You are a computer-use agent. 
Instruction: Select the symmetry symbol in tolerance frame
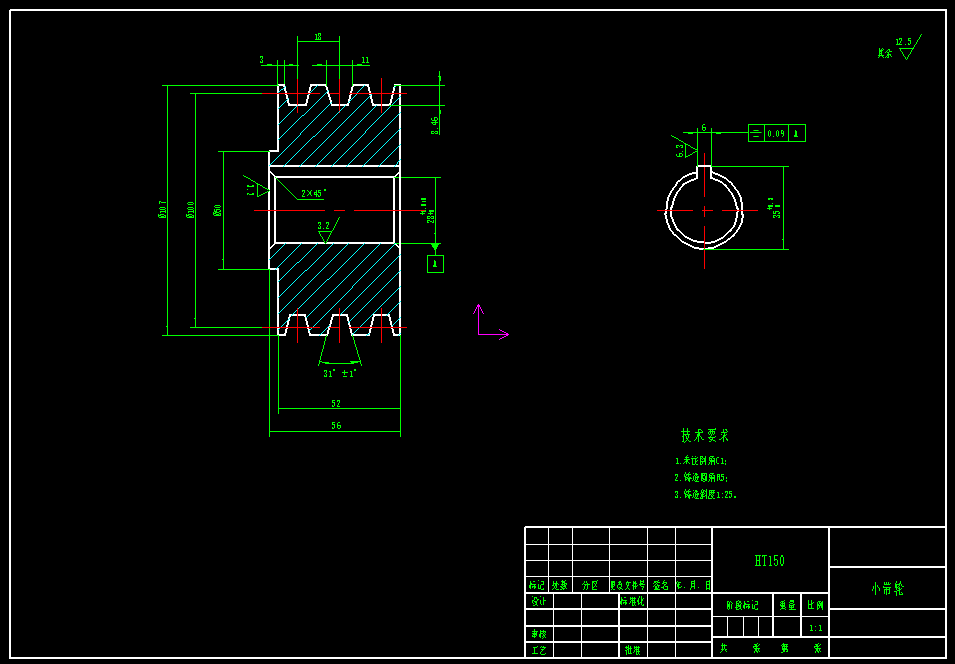click(756, 133)
